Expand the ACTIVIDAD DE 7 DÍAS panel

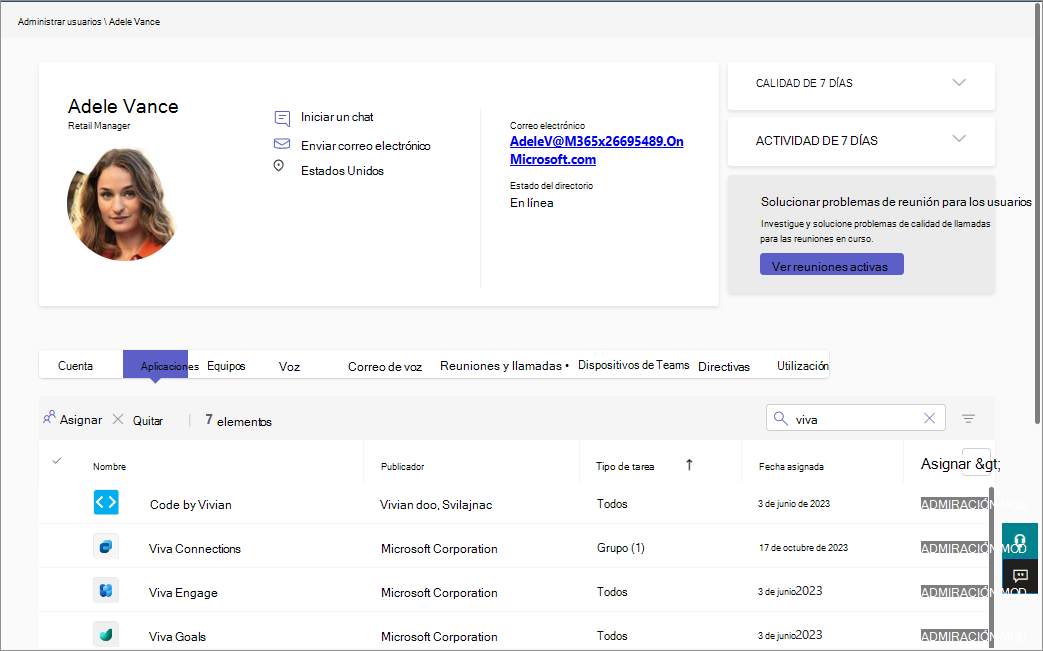pyautogui.click(x=959, y=140)
